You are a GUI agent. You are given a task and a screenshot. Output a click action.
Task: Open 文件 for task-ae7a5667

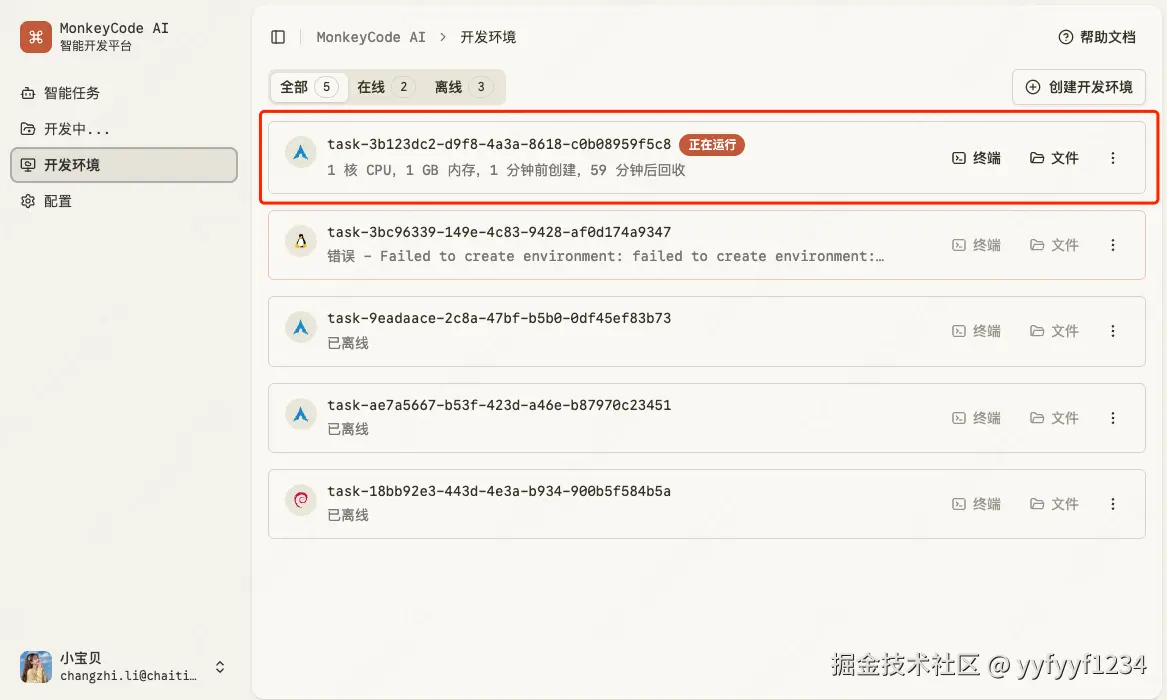(1054, 418)
